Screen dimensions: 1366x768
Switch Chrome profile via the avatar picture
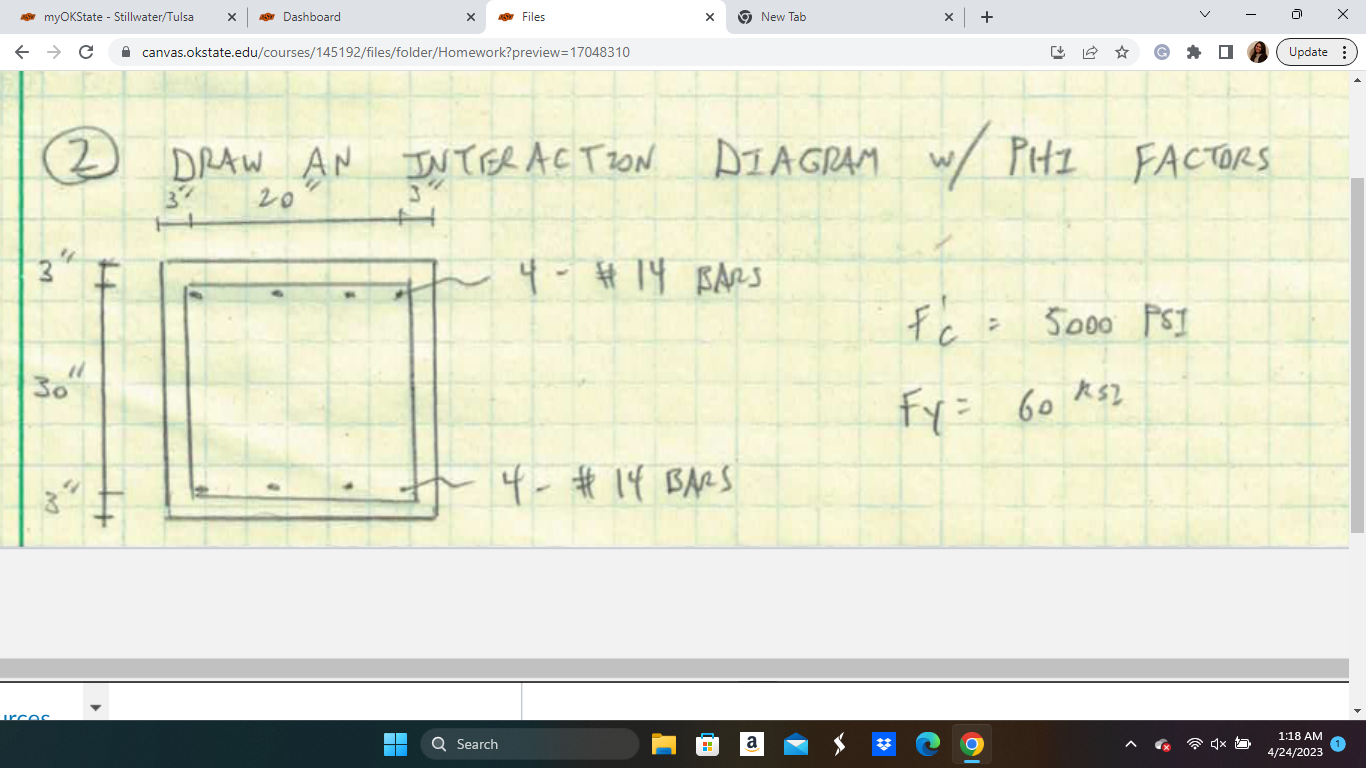tap(1256, 52)
